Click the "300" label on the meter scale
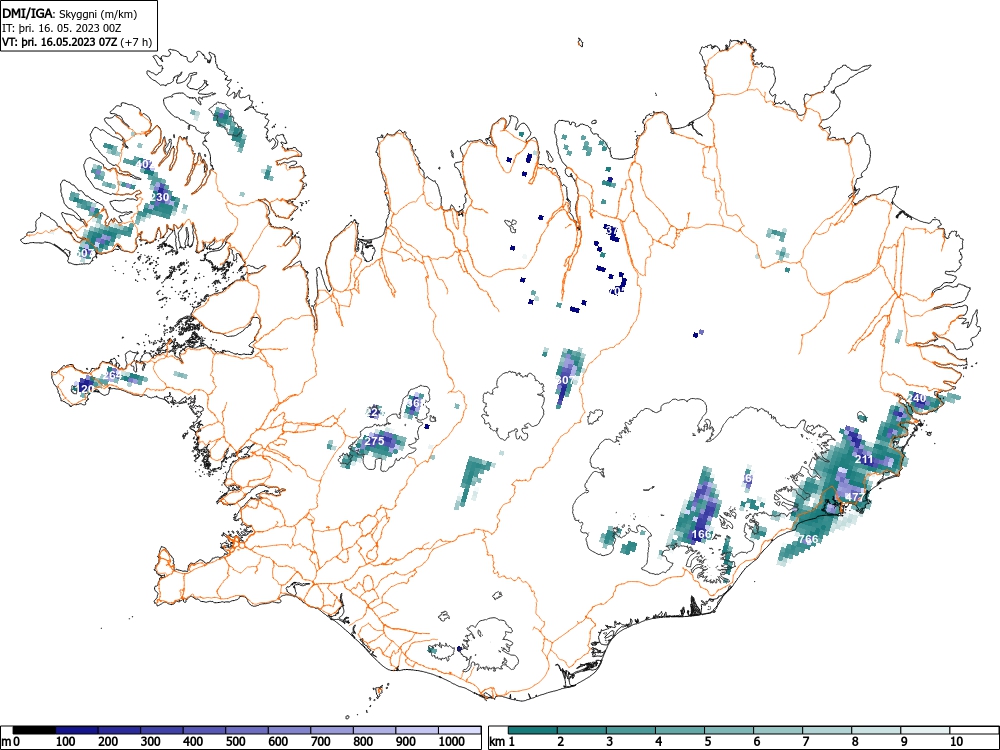This screenshot has height=750, width=1000. (x=151, y=742)
